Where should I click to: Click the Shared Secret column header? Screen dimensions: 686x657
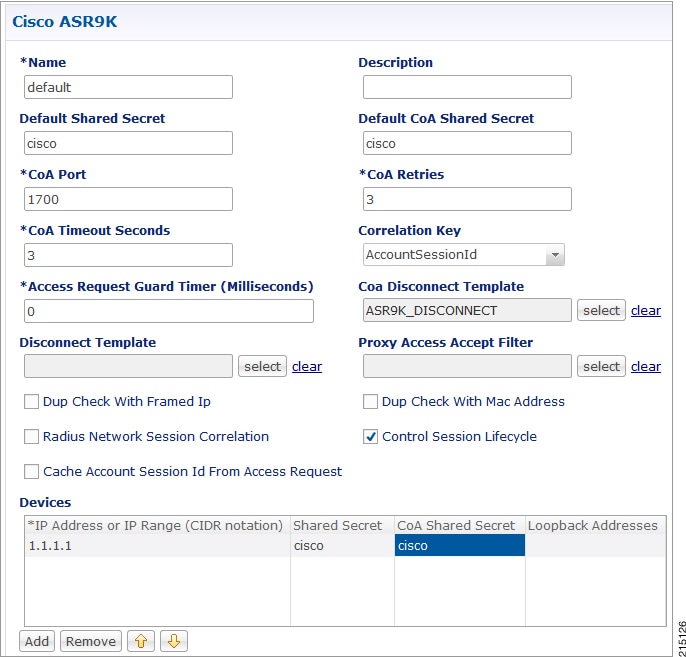(343, 525)
